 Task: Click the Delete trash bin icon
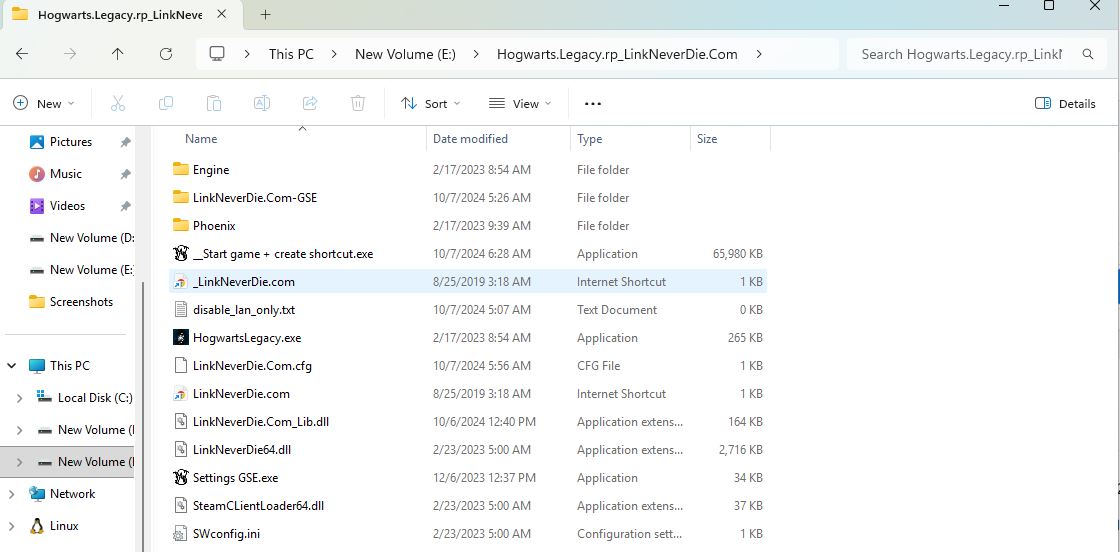point(358,103)
